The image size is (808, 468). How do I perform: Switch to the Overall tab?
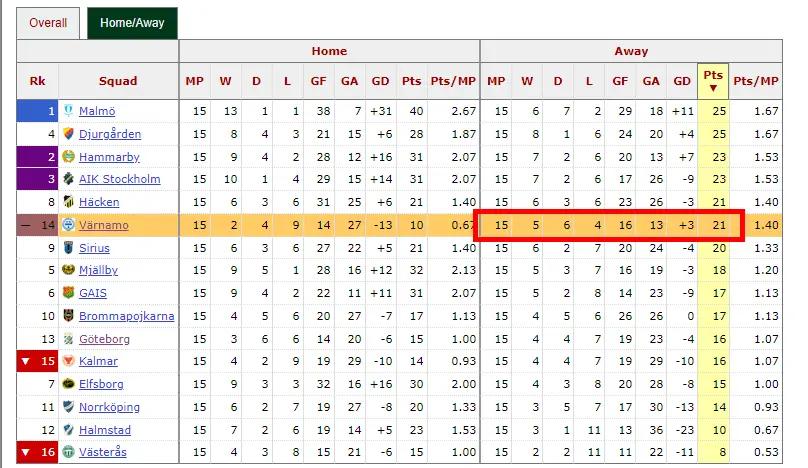point(48,23)
